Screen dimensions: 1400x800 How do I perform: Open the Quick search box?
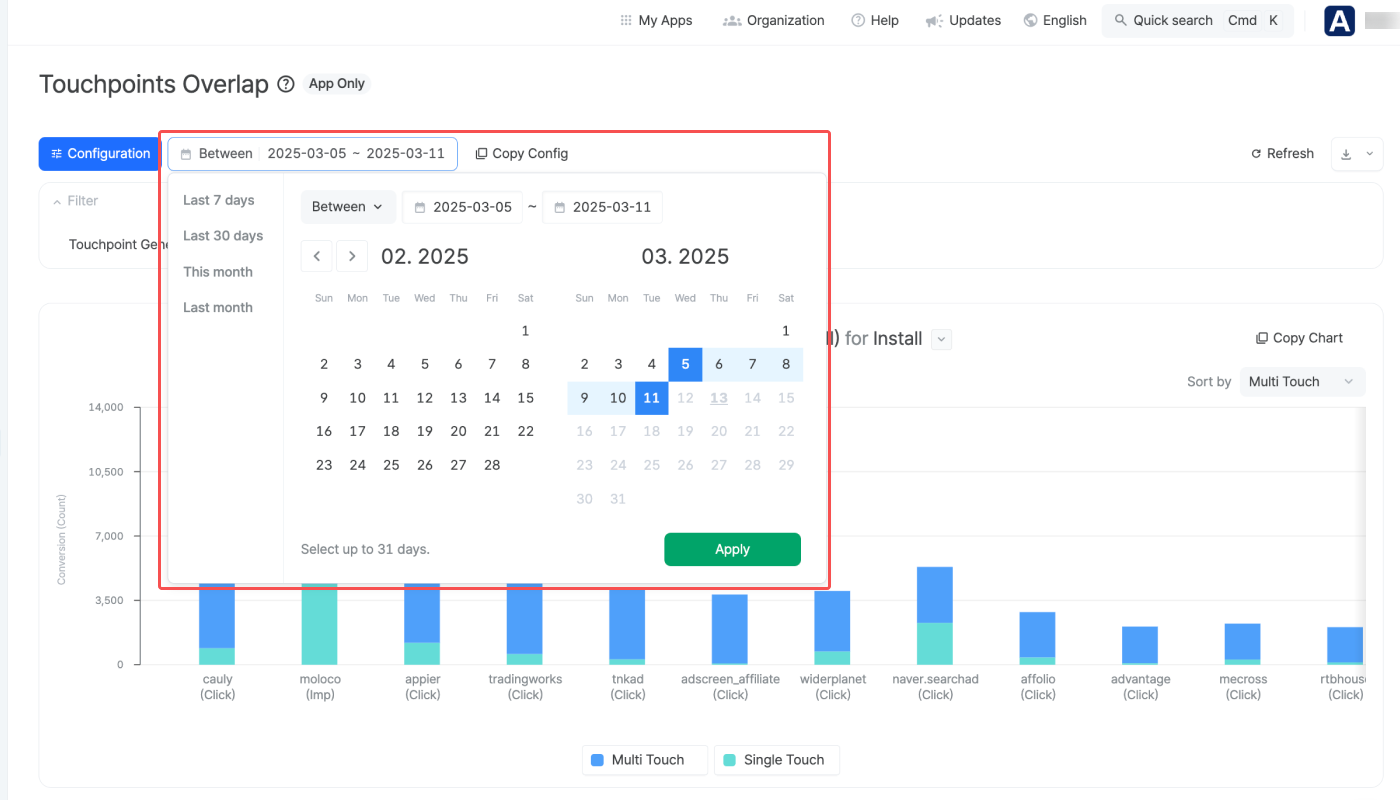(1197, 20)
